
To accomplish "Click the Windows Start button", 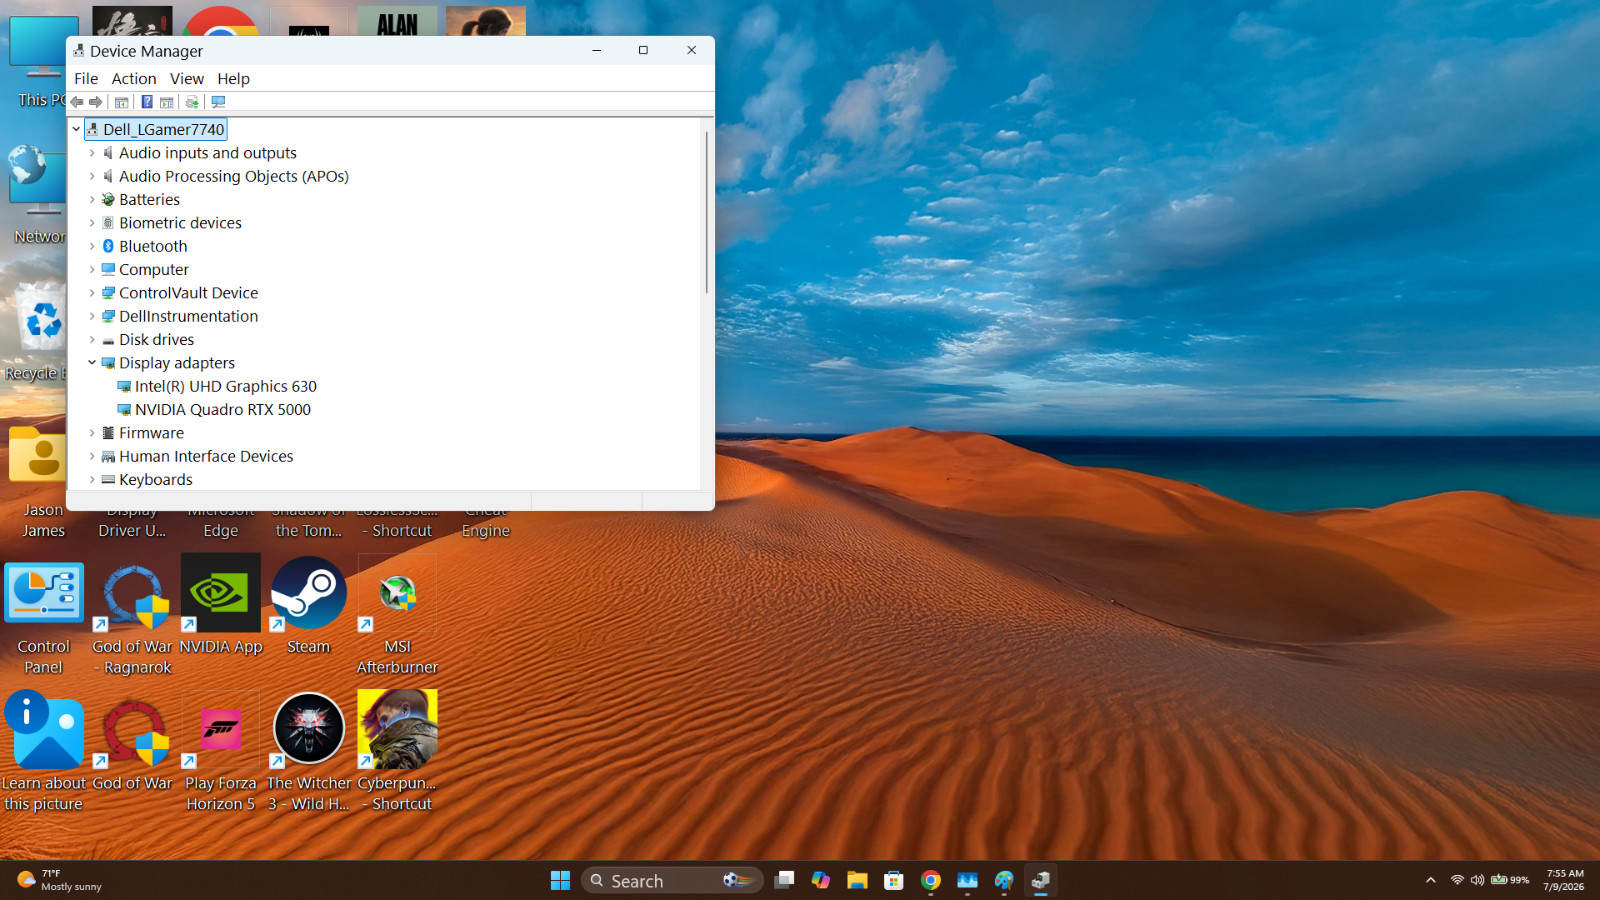I will 560,880.
